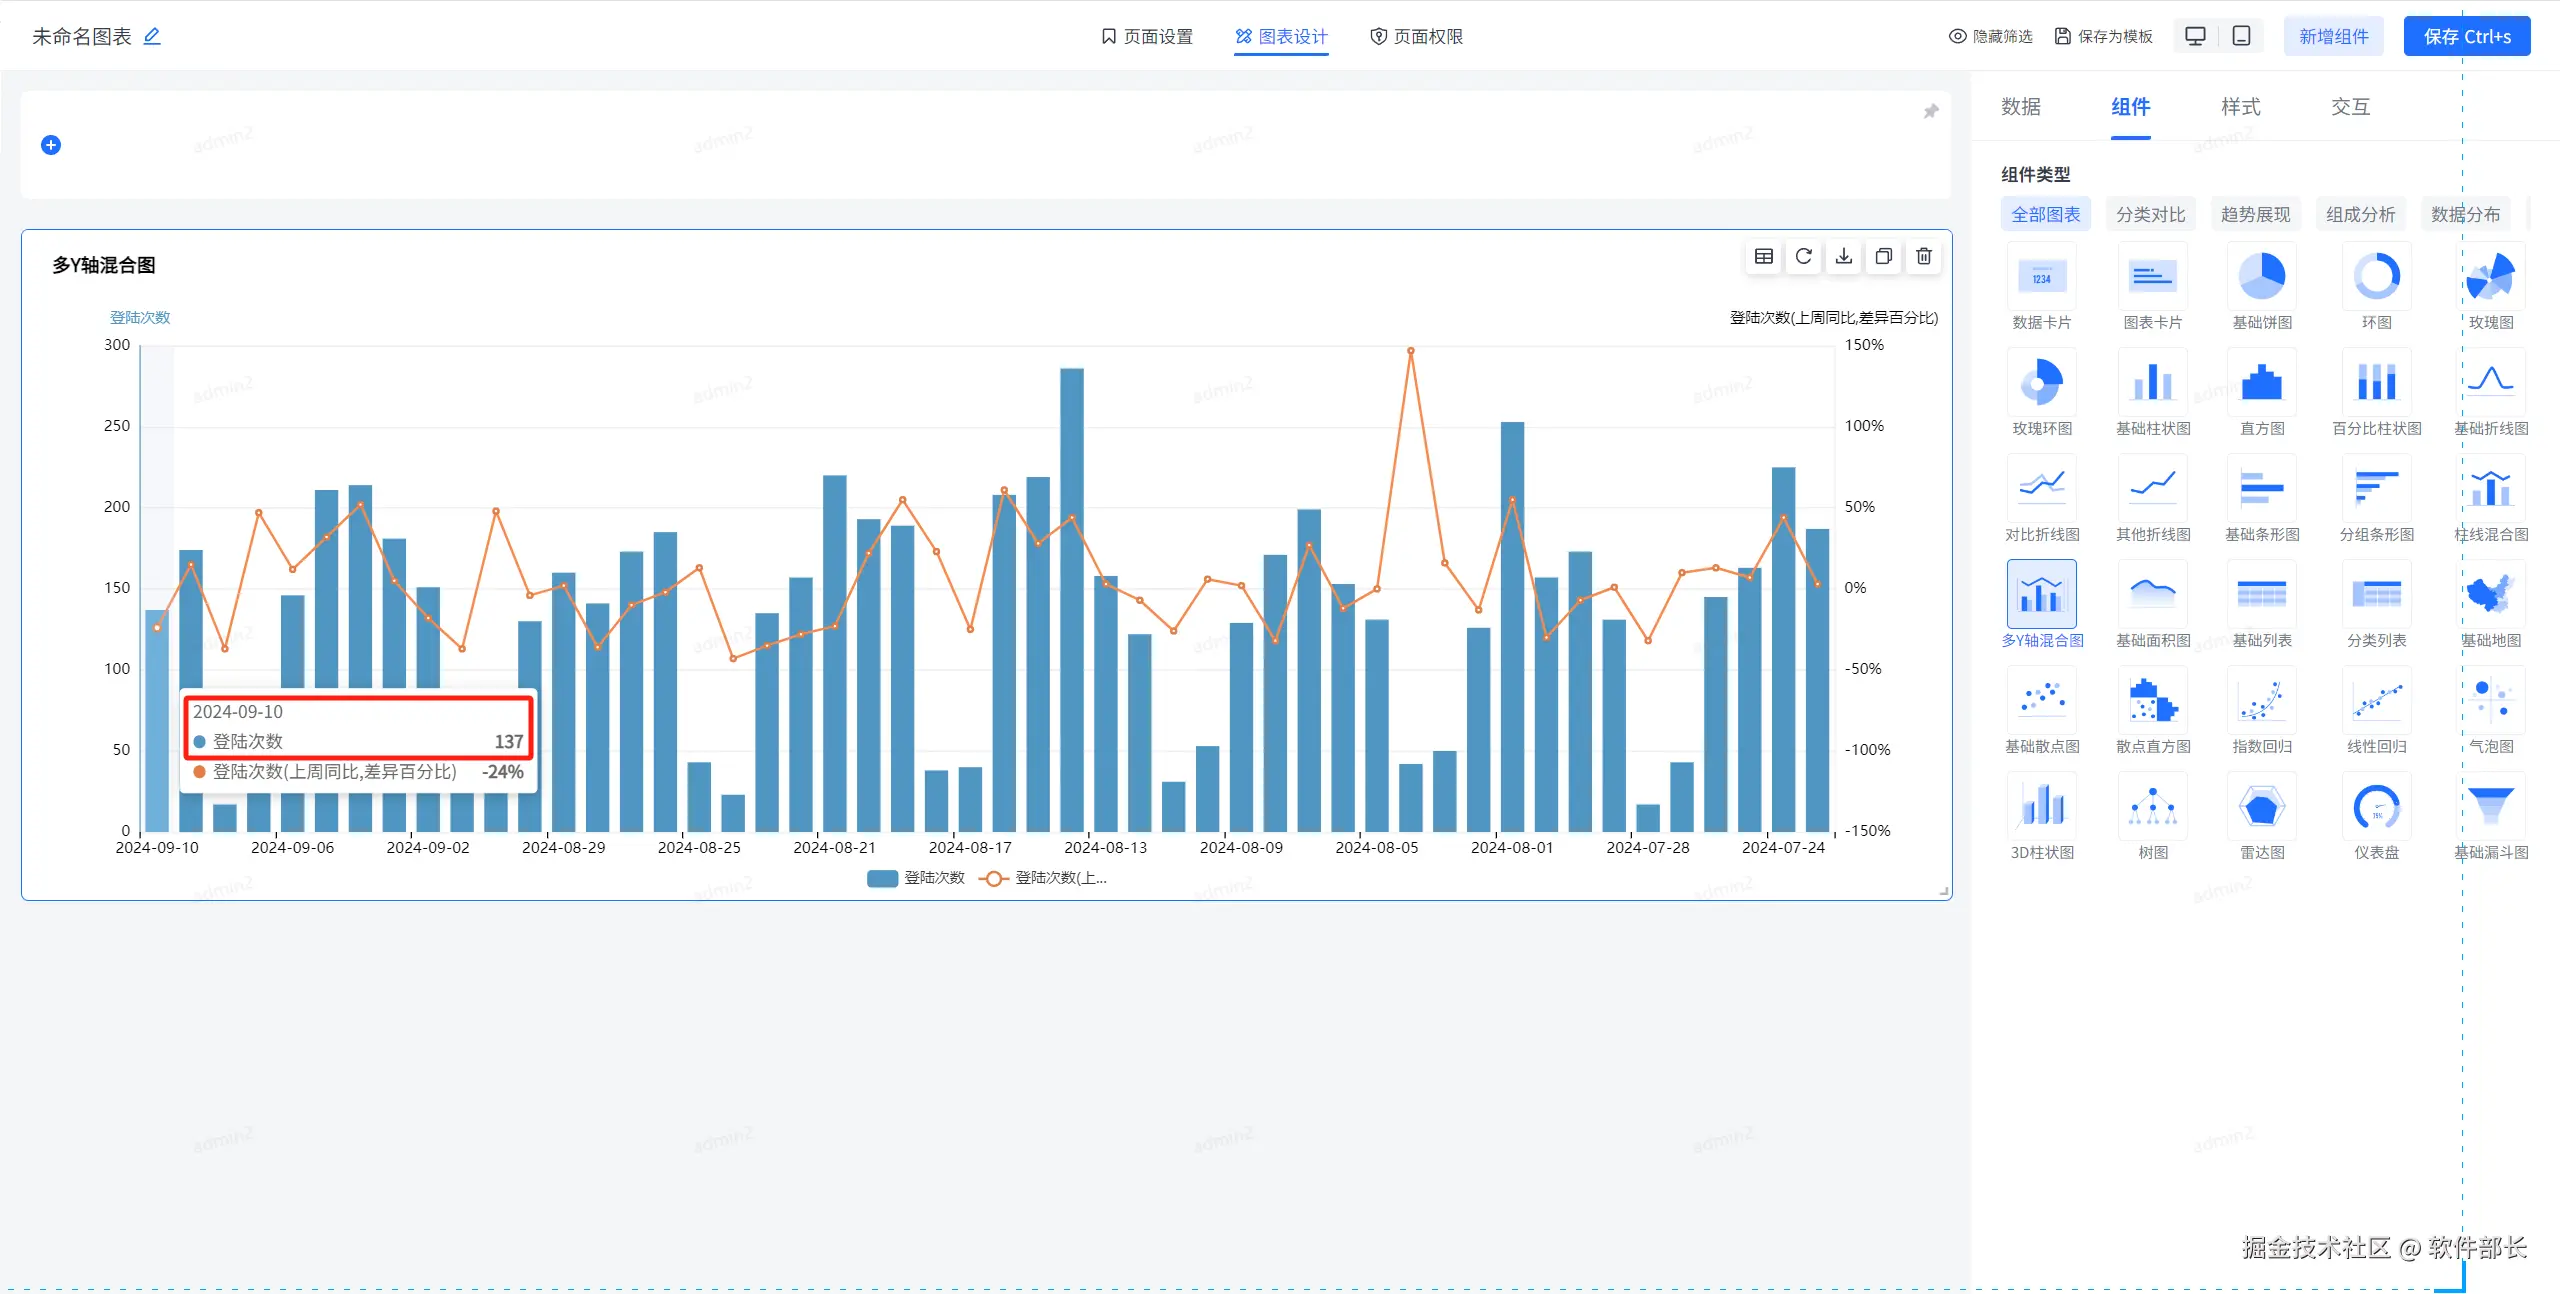Toggle 隐藏筛选 eye option

tap(1990, 36)
